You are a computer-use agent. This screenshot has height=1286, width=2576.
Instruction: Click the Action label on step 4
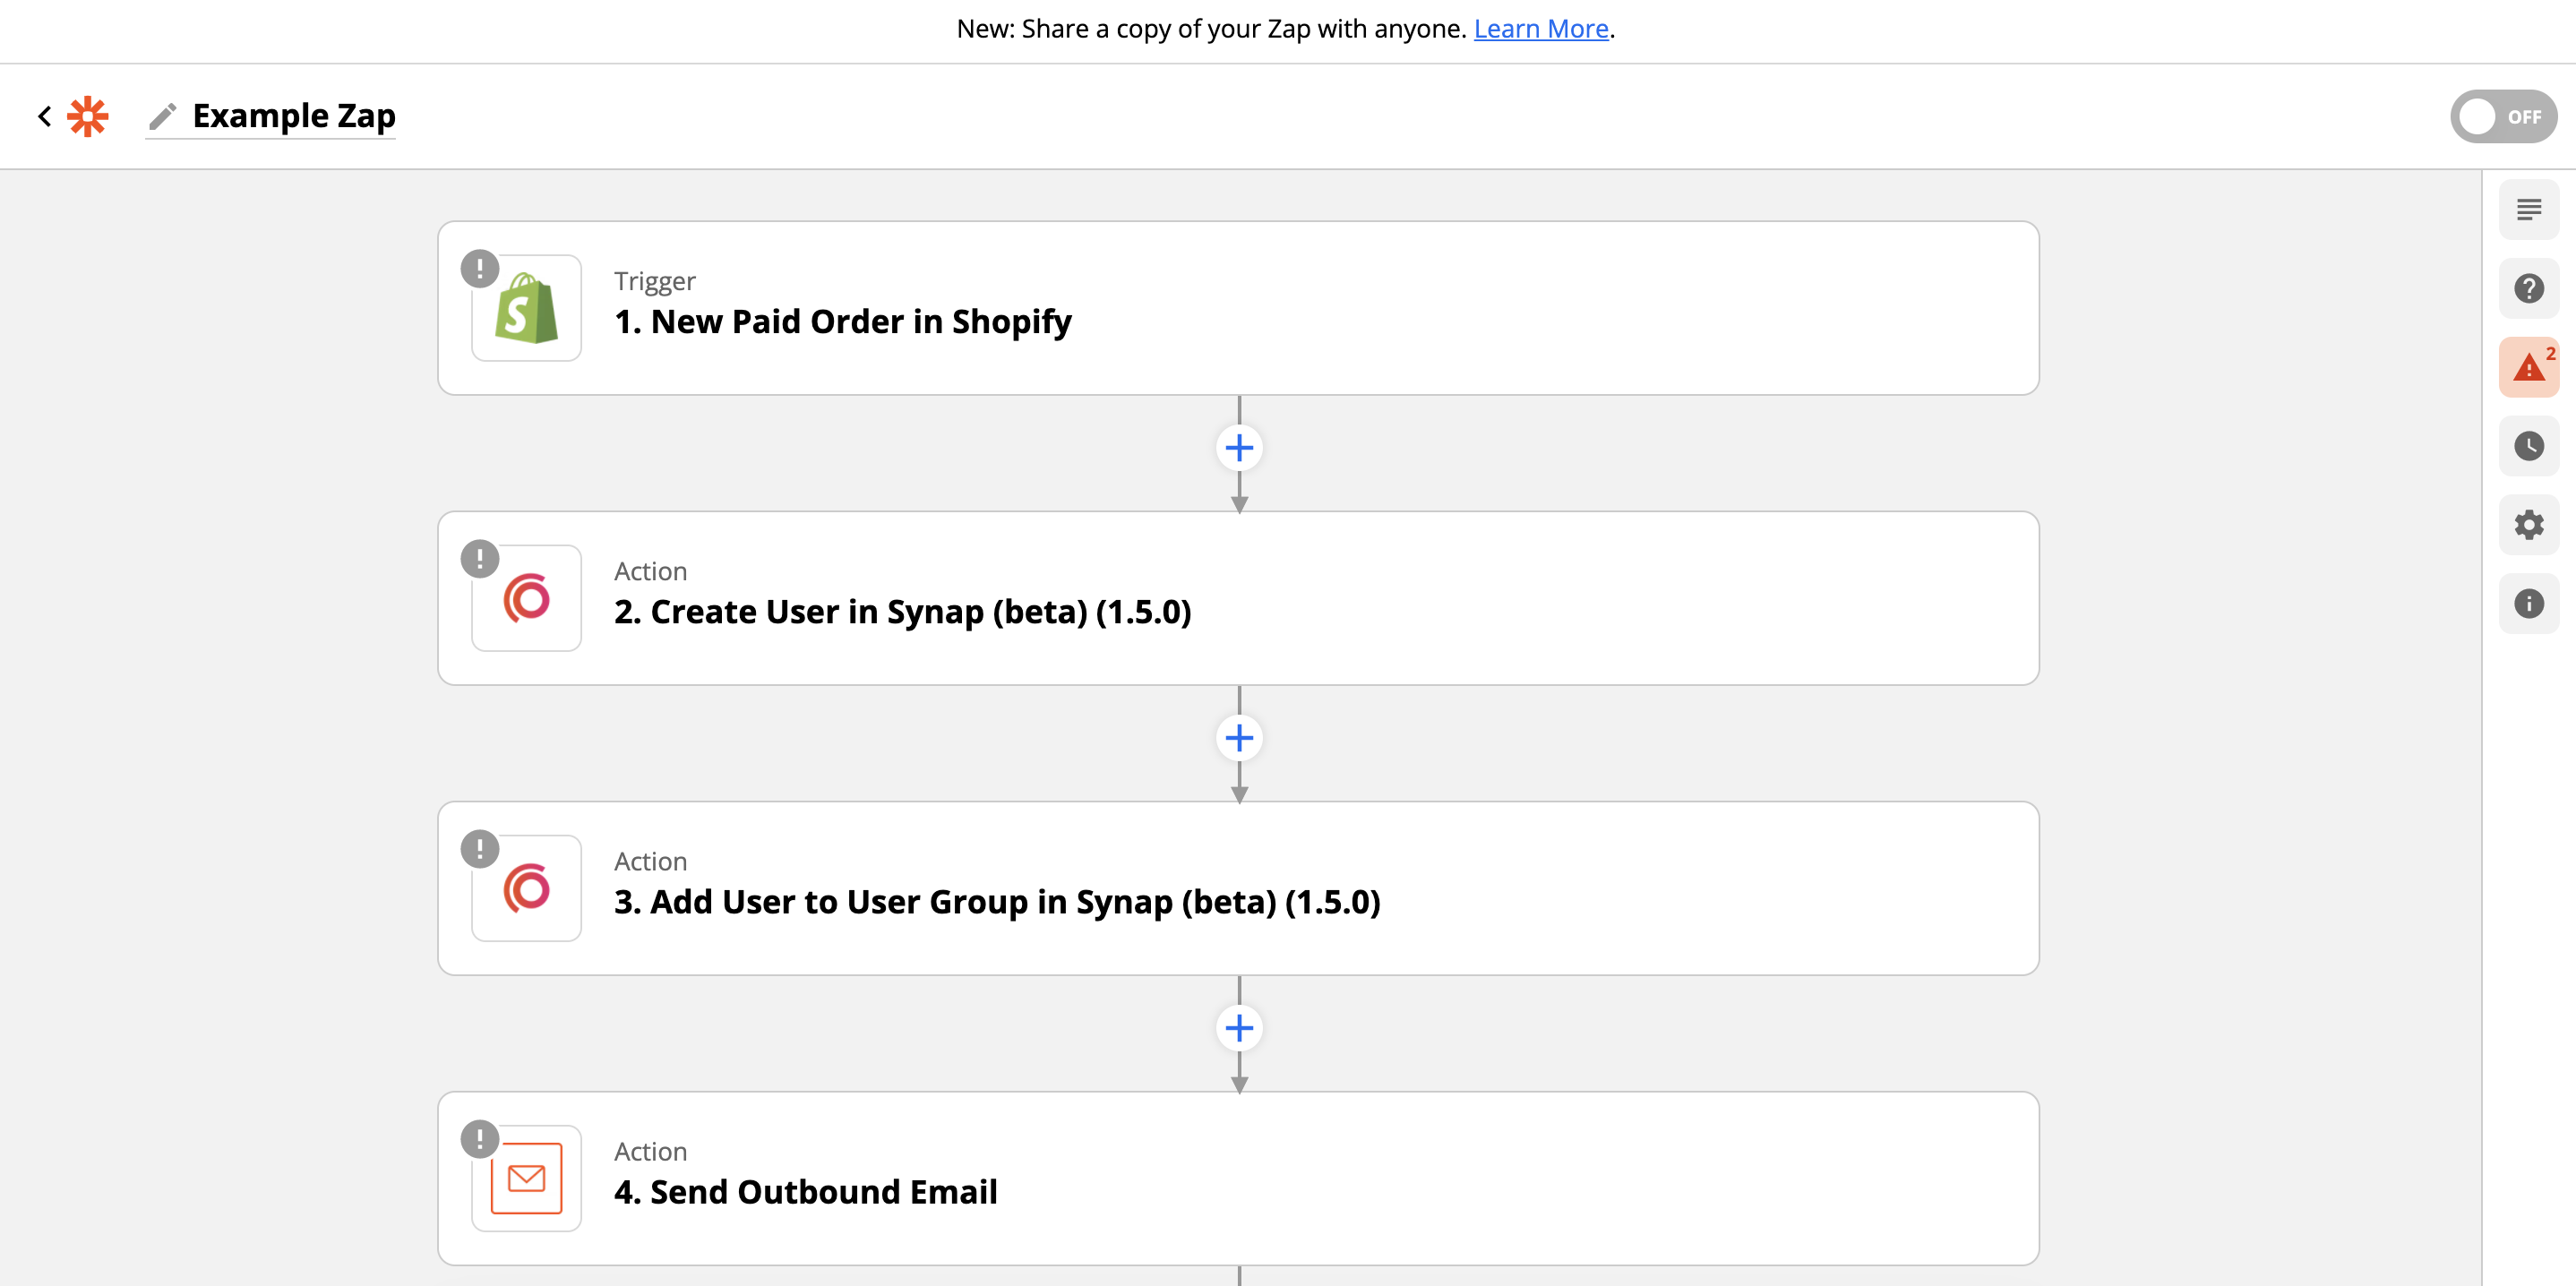(x=650, y=1151)
